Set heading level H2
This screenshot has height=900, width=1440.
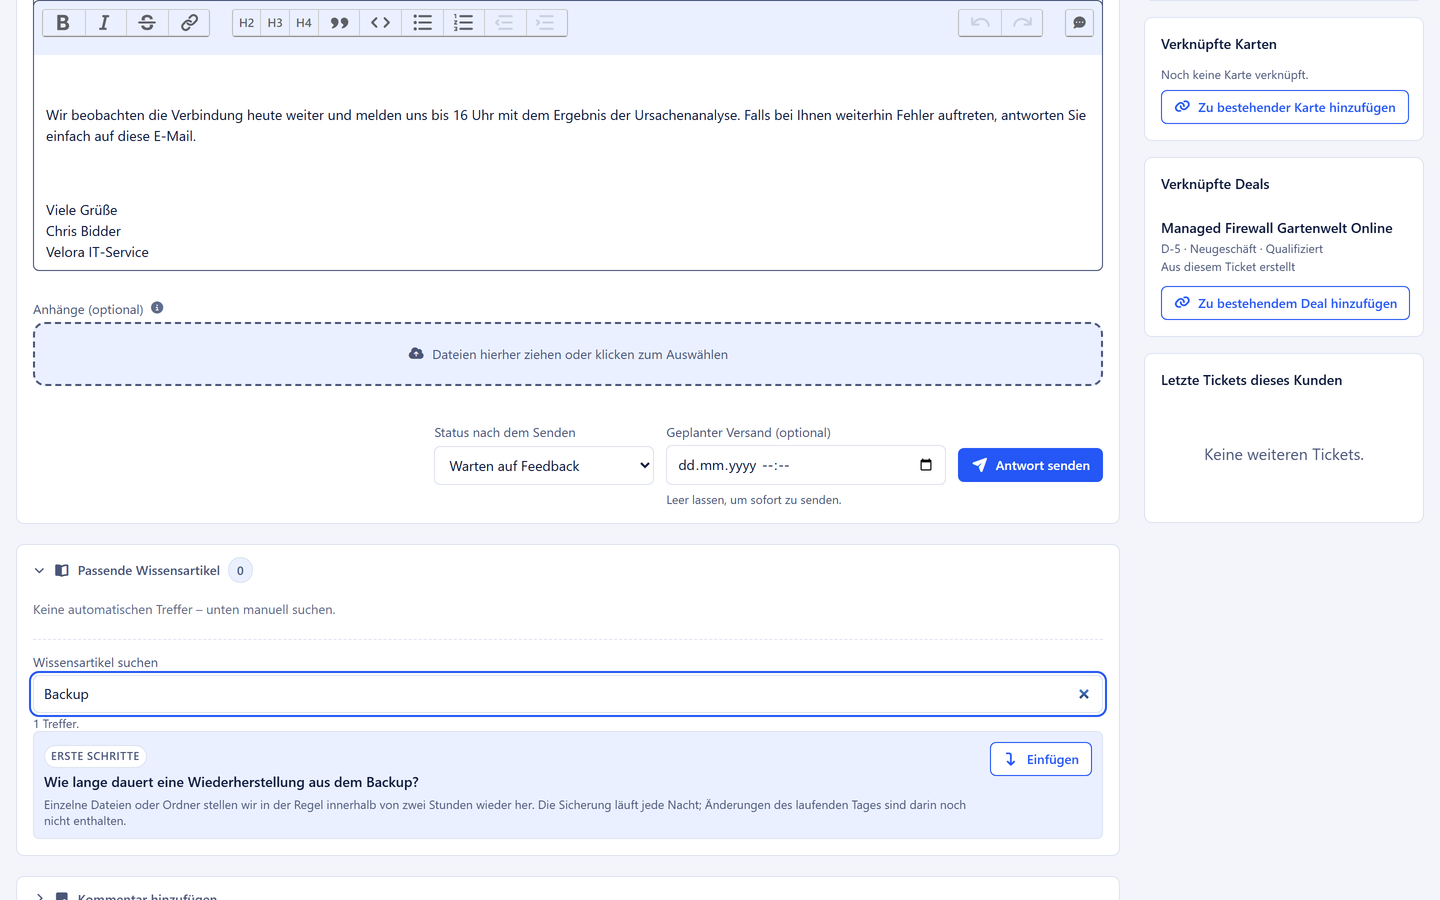pos(247,23)
